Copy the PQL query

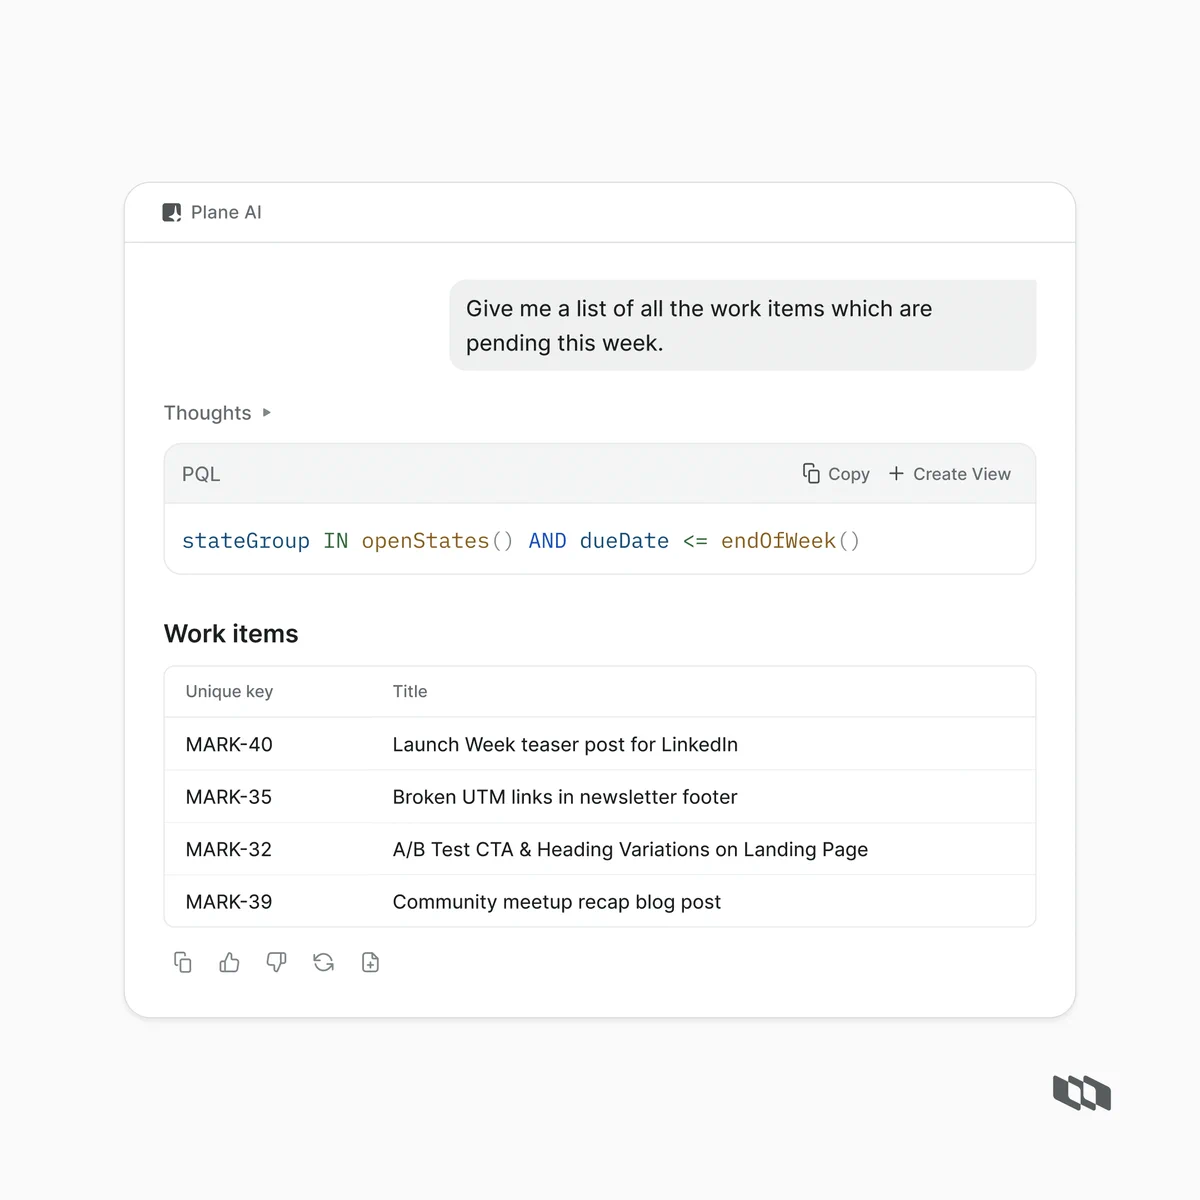click(x=836, y=474)
